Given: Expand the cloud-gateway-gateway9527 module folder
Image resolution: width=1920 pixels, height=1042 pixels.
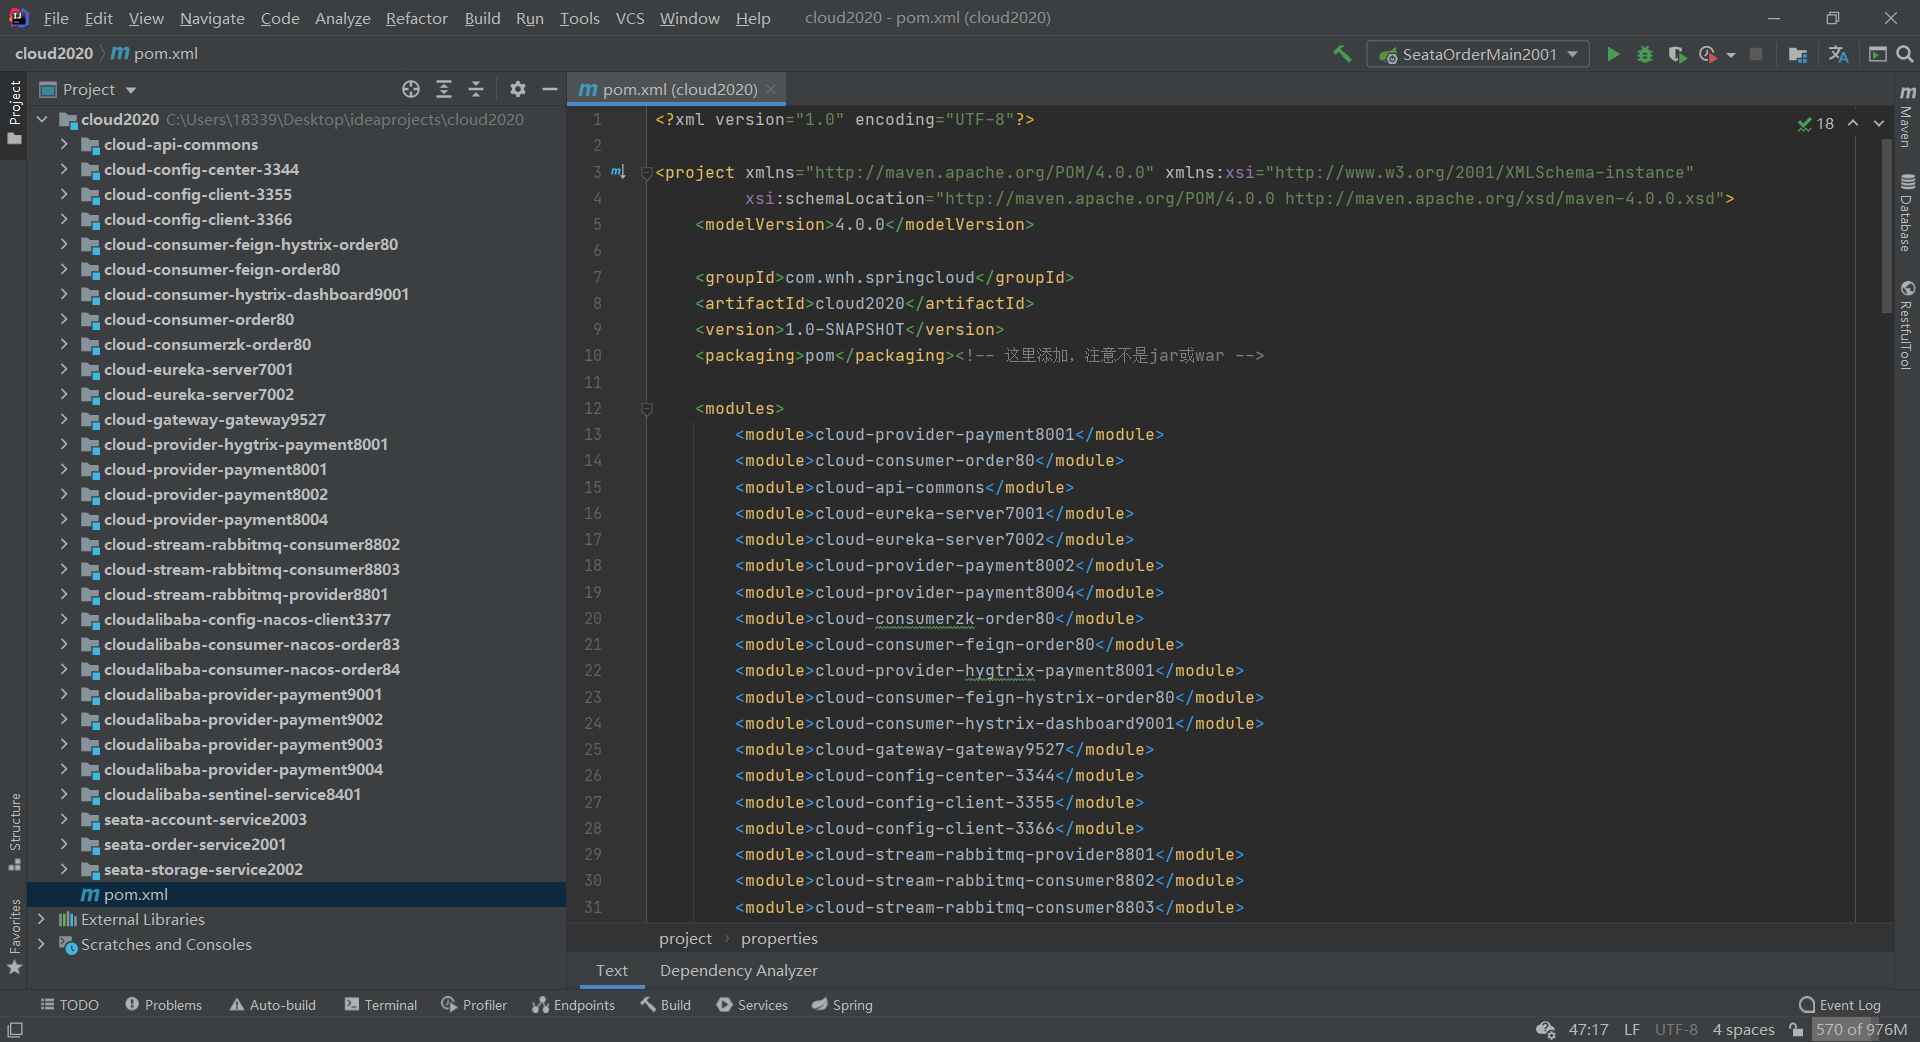Looking at the screenshot, I should point(64,419).
